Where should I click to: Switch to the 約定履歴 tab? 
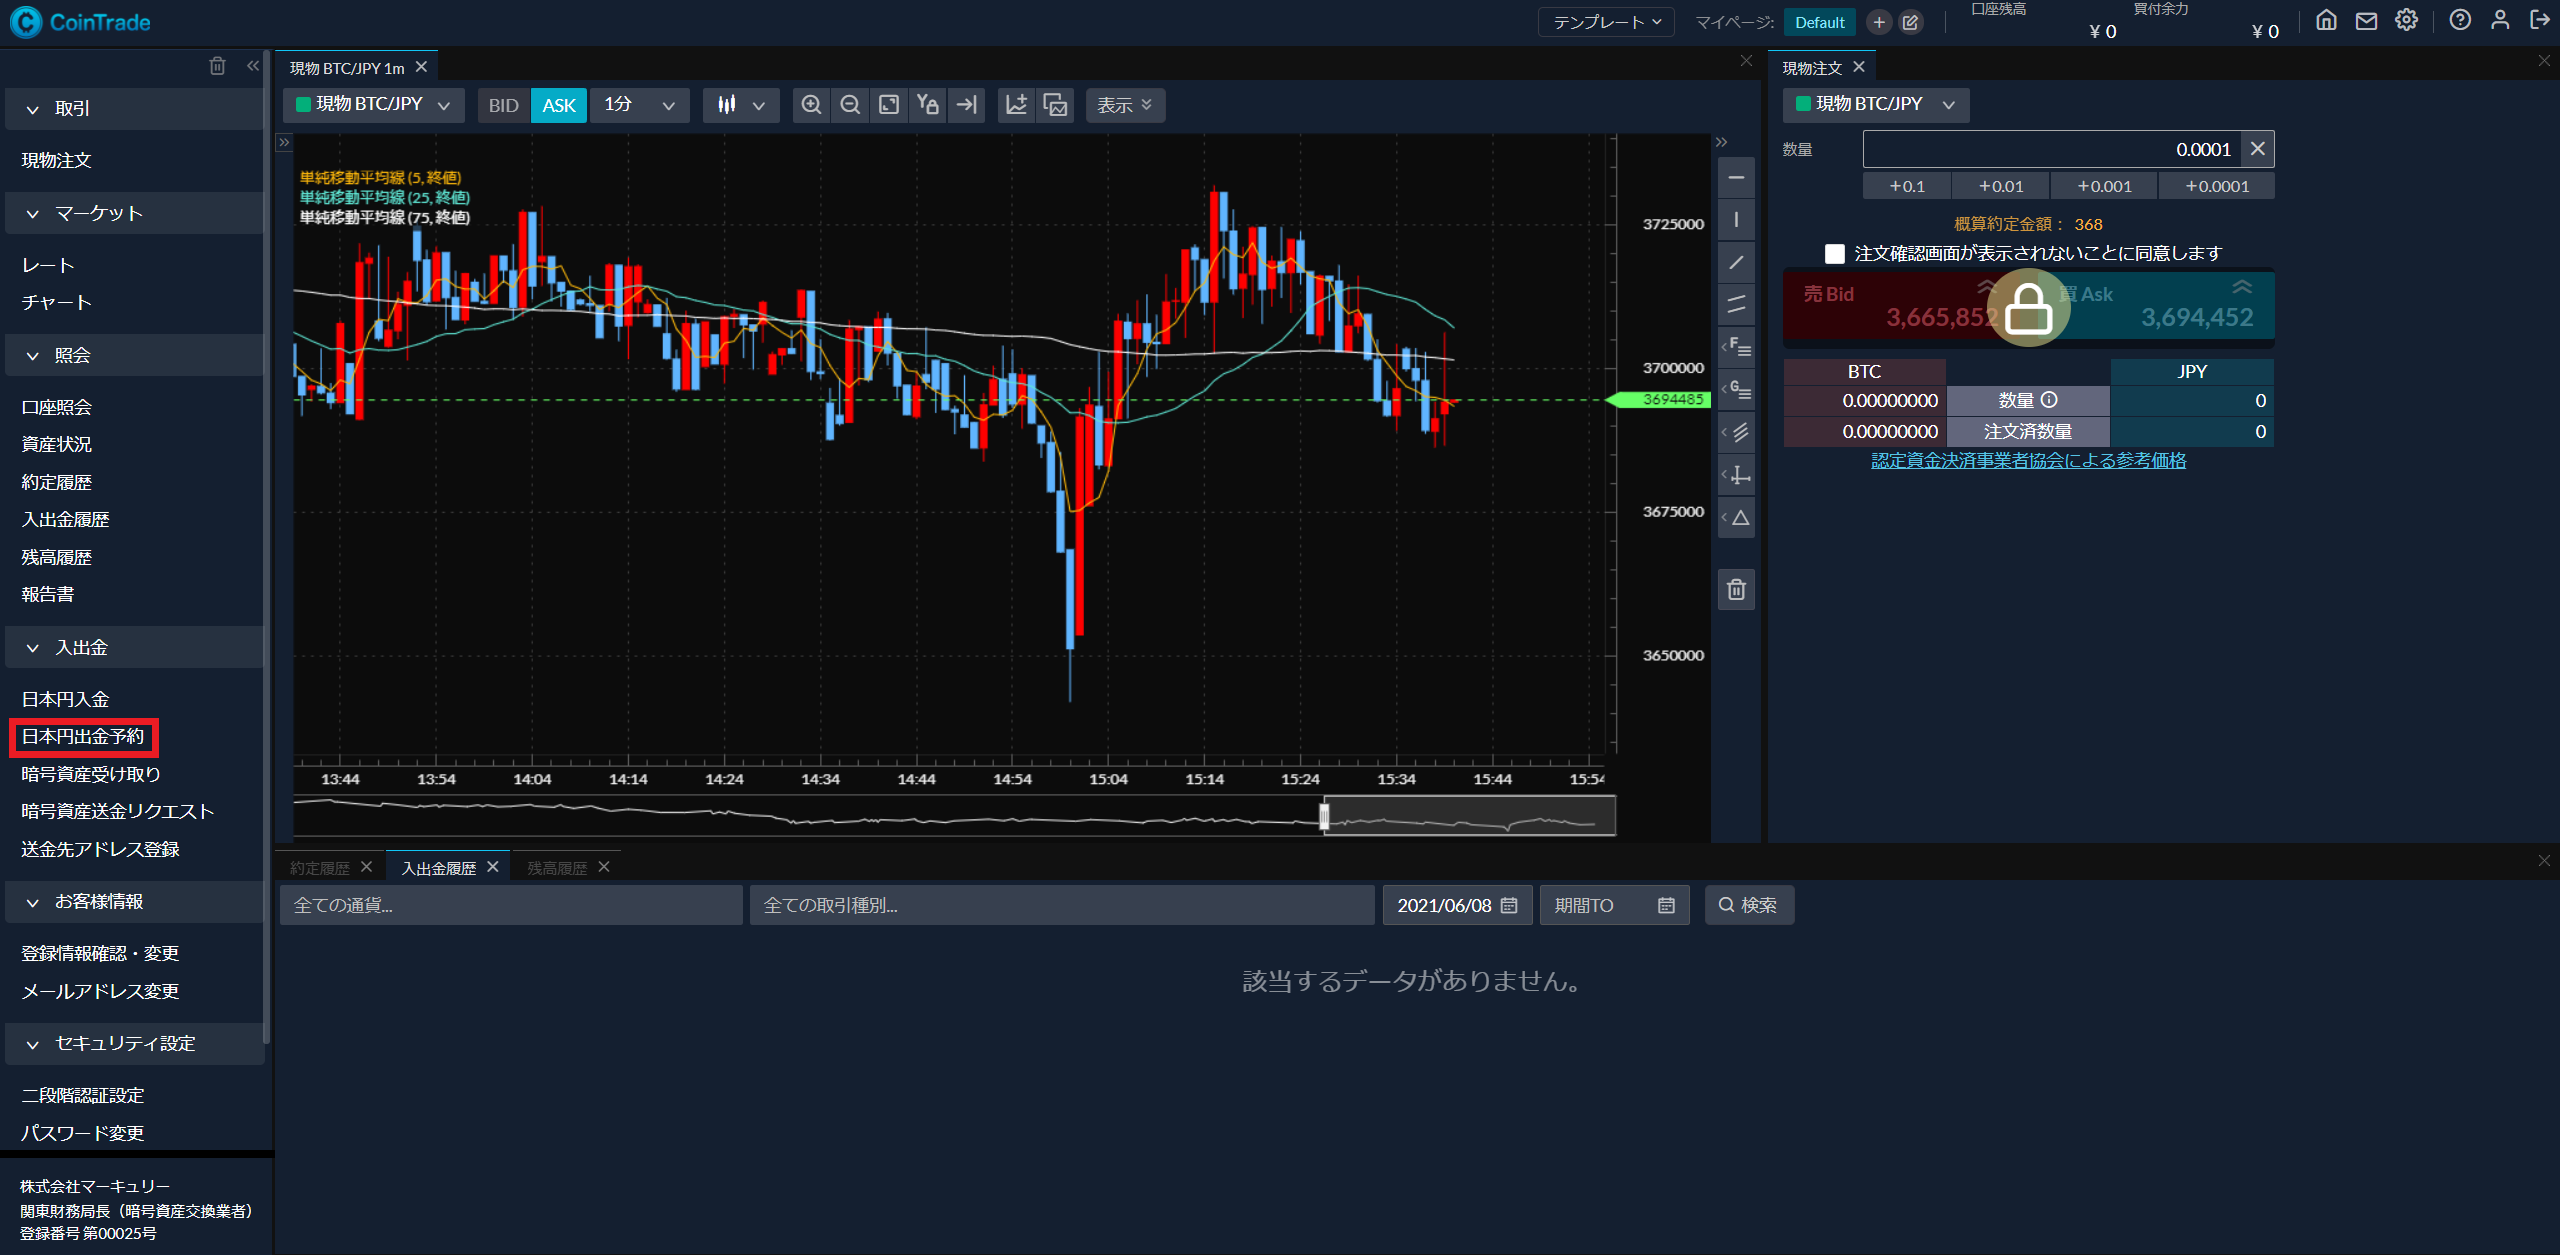pyautogui.click(x=320, y=868)
